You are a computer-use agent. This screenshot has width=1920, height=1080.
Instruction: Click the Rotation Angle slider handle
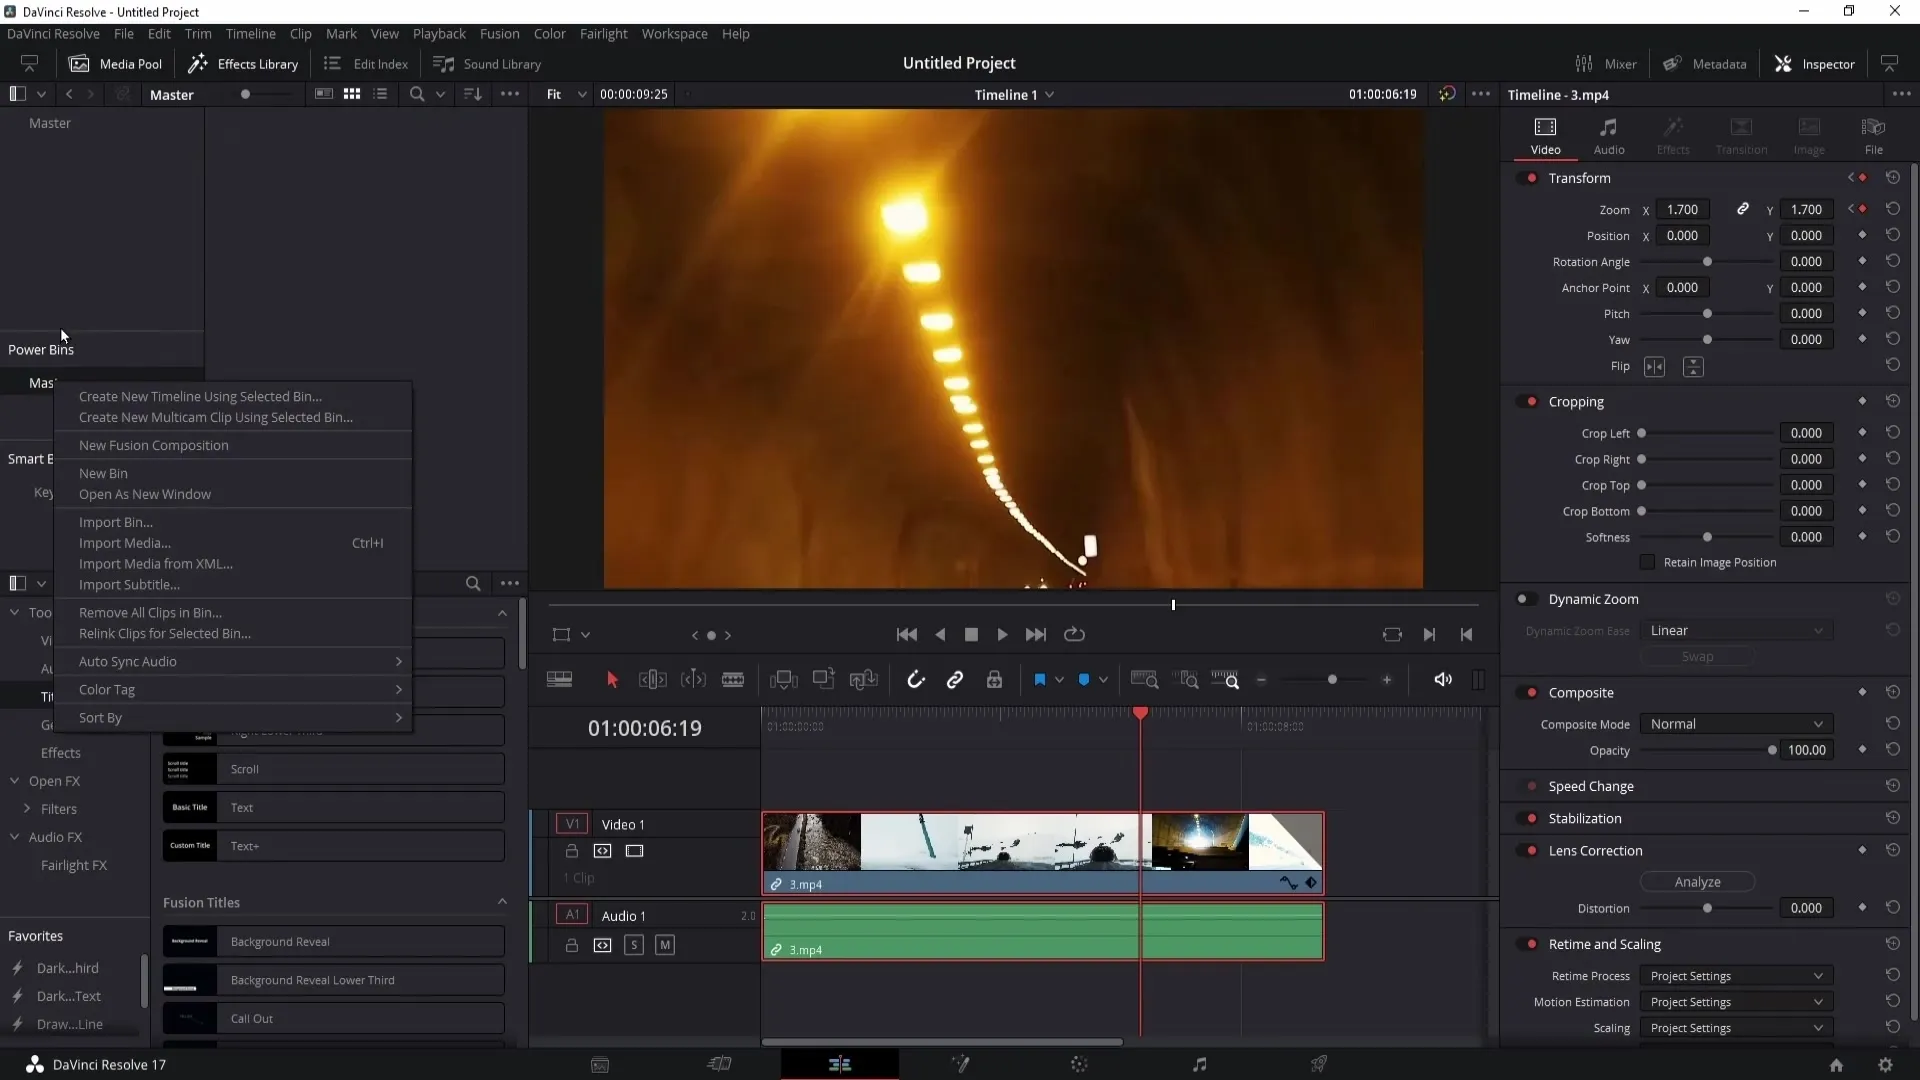[1707, 262]
